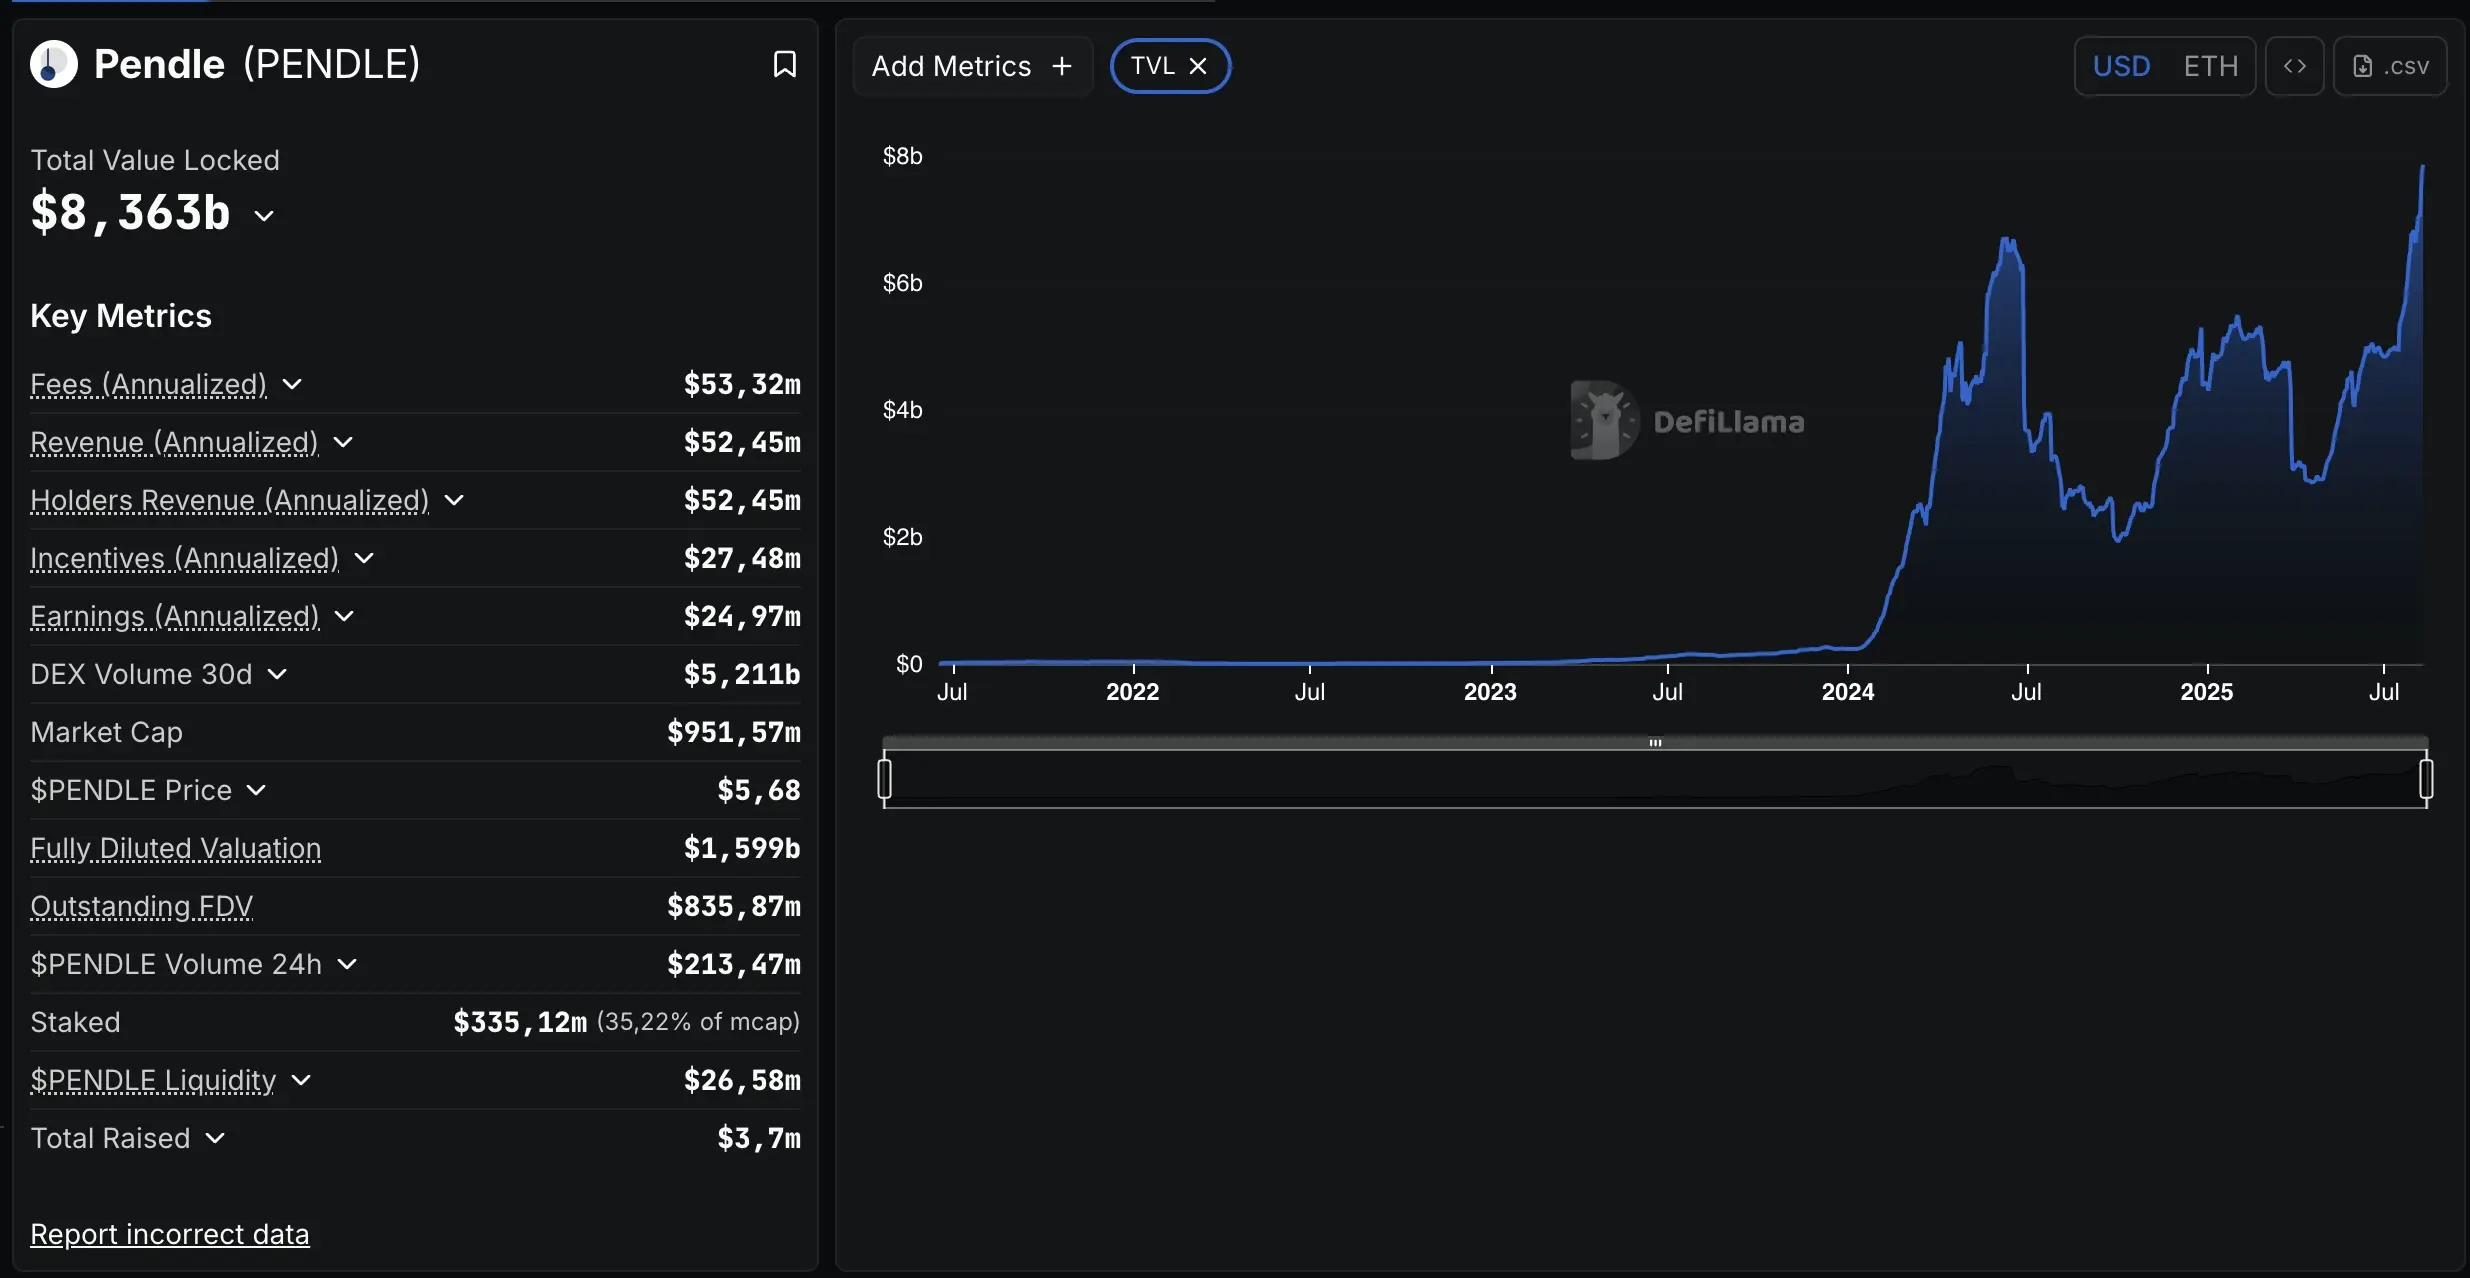This screenshot has width=2470, height=1278.
Task: Click the $PENDLE Liquidity value $26,58m
Action: (x=742, y=1080)
